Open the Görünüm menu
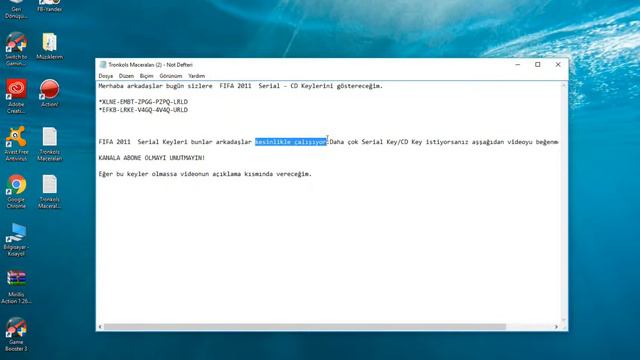This screenshot has width=640, height=360. (x=171, y=76)
